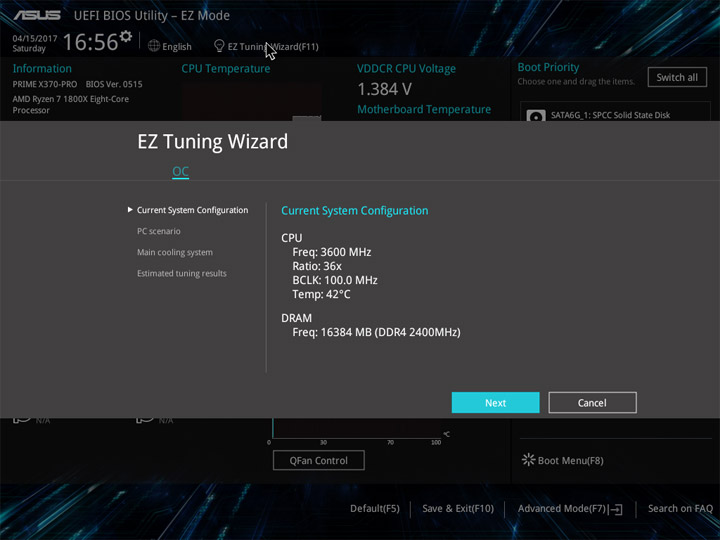Click the time settings gear icon

[x=126, y=36]
